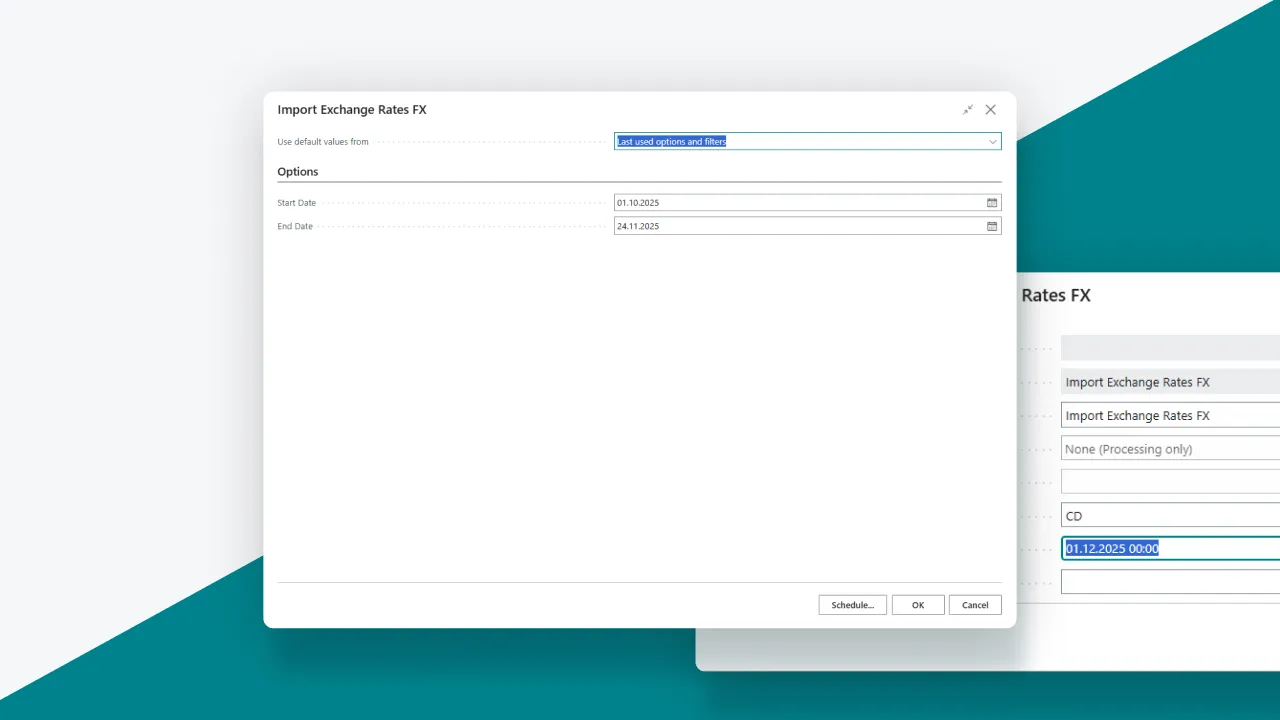The width and height of the screenshot is (1280, 720).
Task: Collapse the Options section heading
Action: click(298, 172)
